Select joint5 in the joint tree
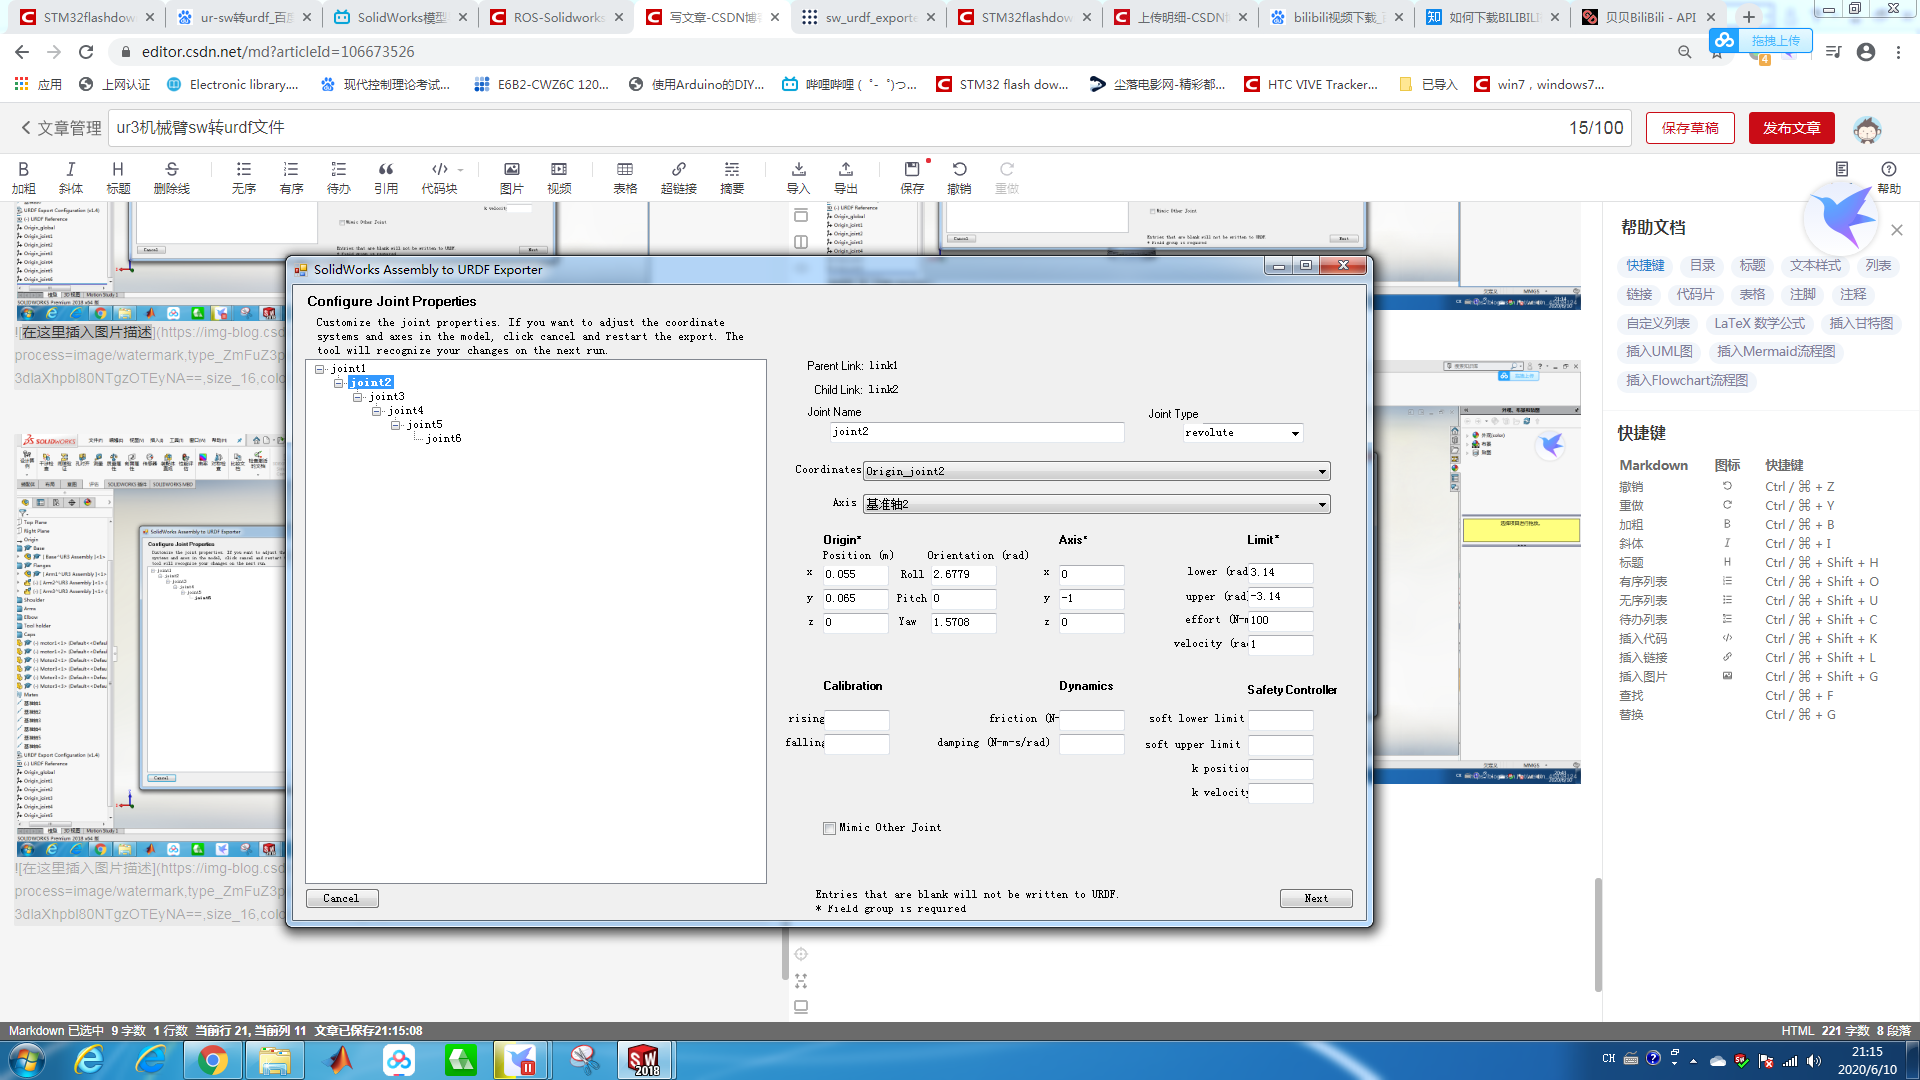 424,425
